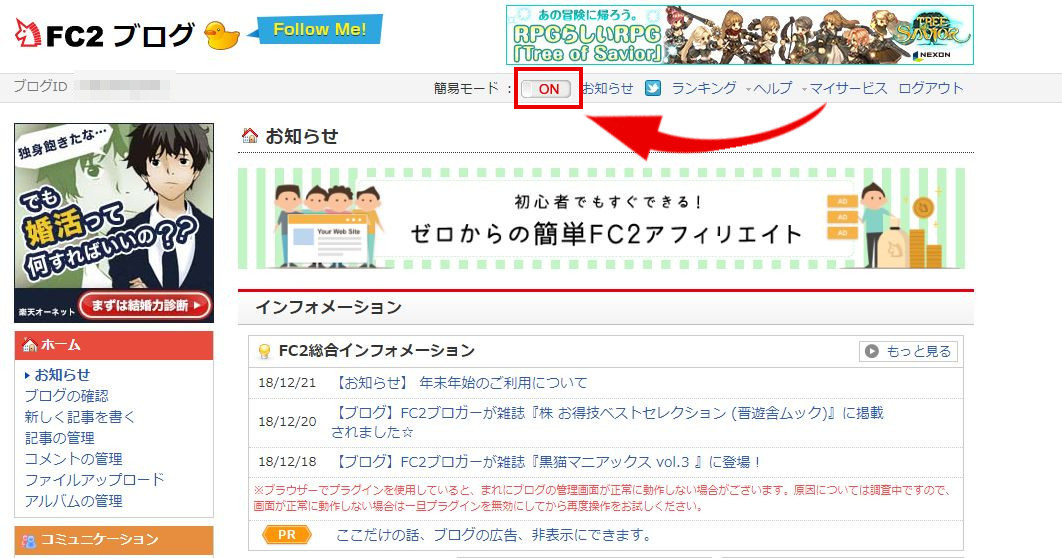Open the FC2アフィリエイト beginner banner
Screen dimensions: 1062x558
(601, 219)
